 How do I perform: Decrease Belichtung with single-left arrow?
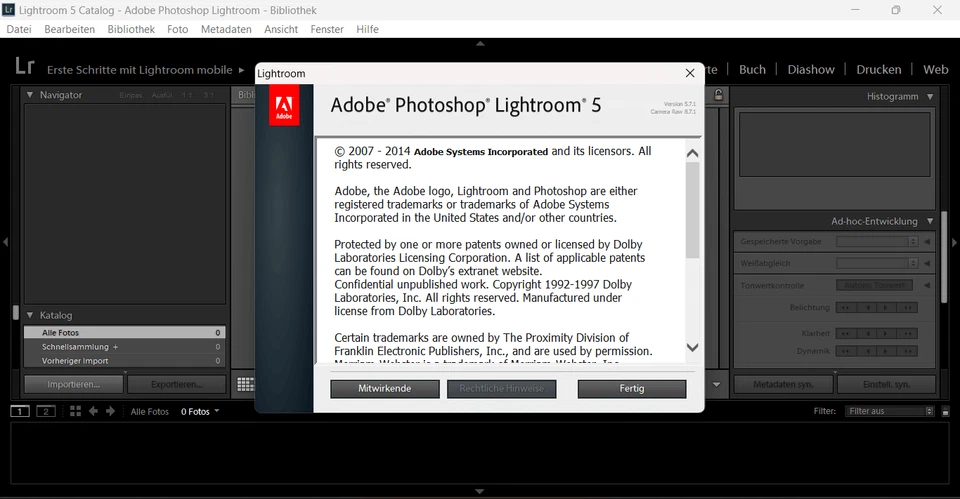coord(867,307)
